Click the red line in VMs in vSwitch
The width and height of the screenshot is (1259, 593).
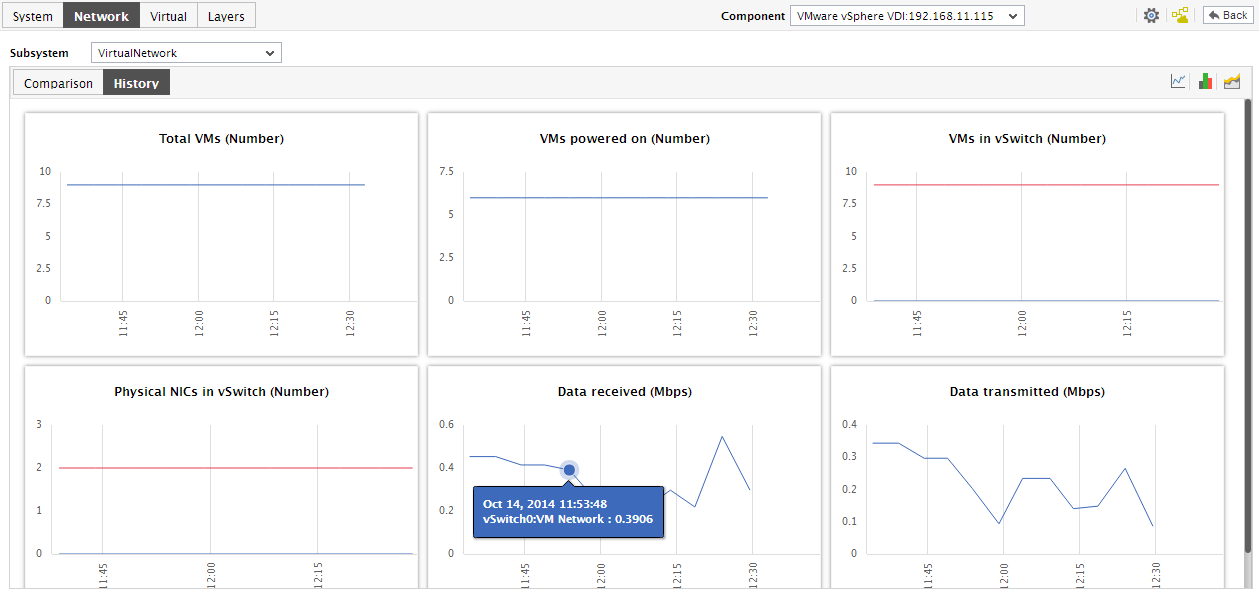click(1045, 185)
